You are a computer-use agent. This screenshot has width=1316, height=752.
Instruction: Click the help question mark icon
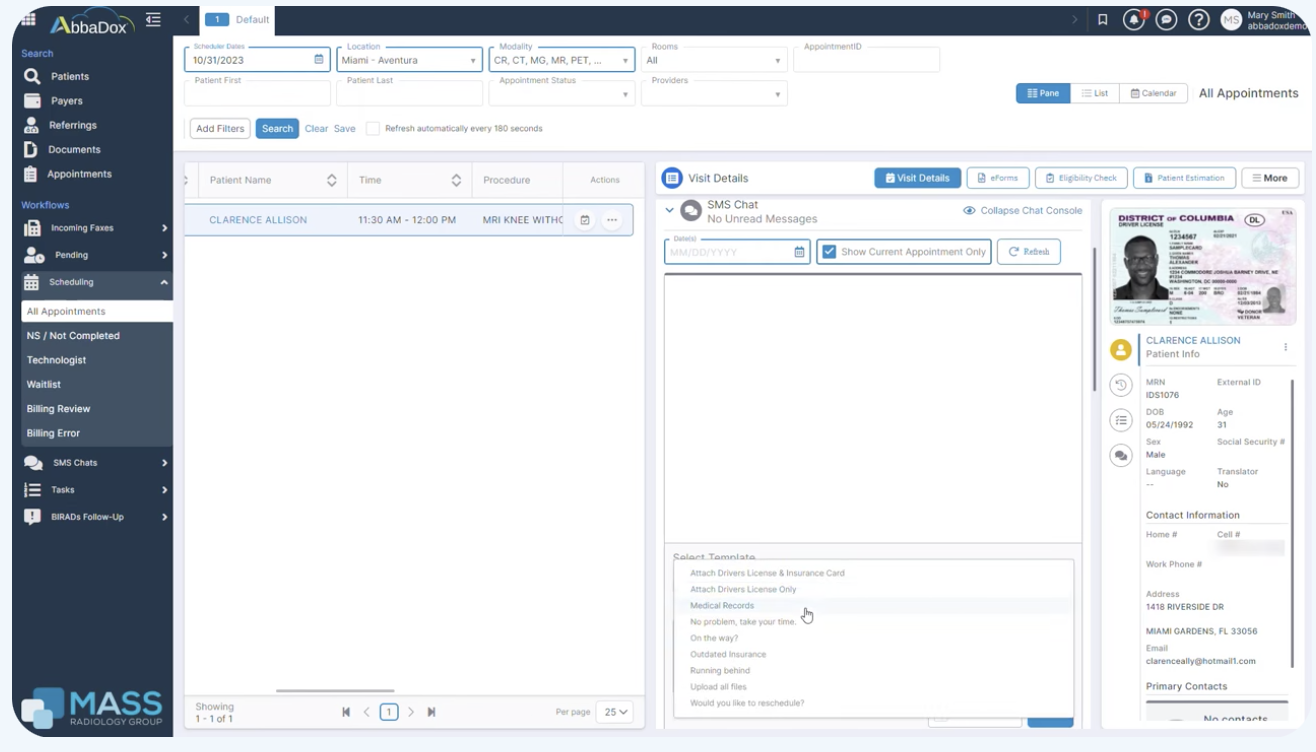pyautogui.click(x=1198, y=20)
